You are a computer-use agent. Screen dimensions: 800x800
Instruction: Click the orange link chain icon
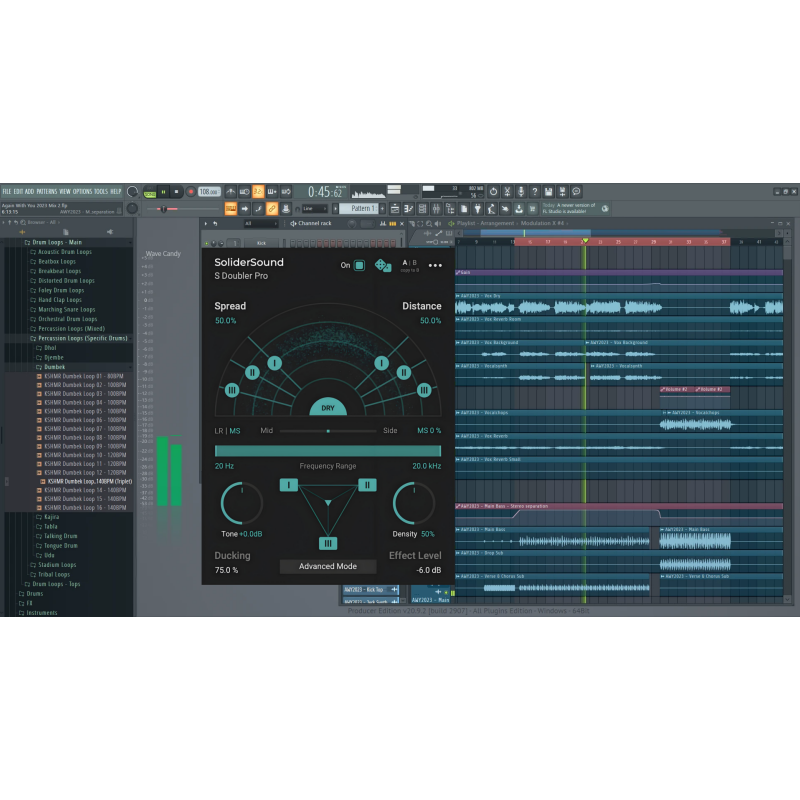(272, 209)
